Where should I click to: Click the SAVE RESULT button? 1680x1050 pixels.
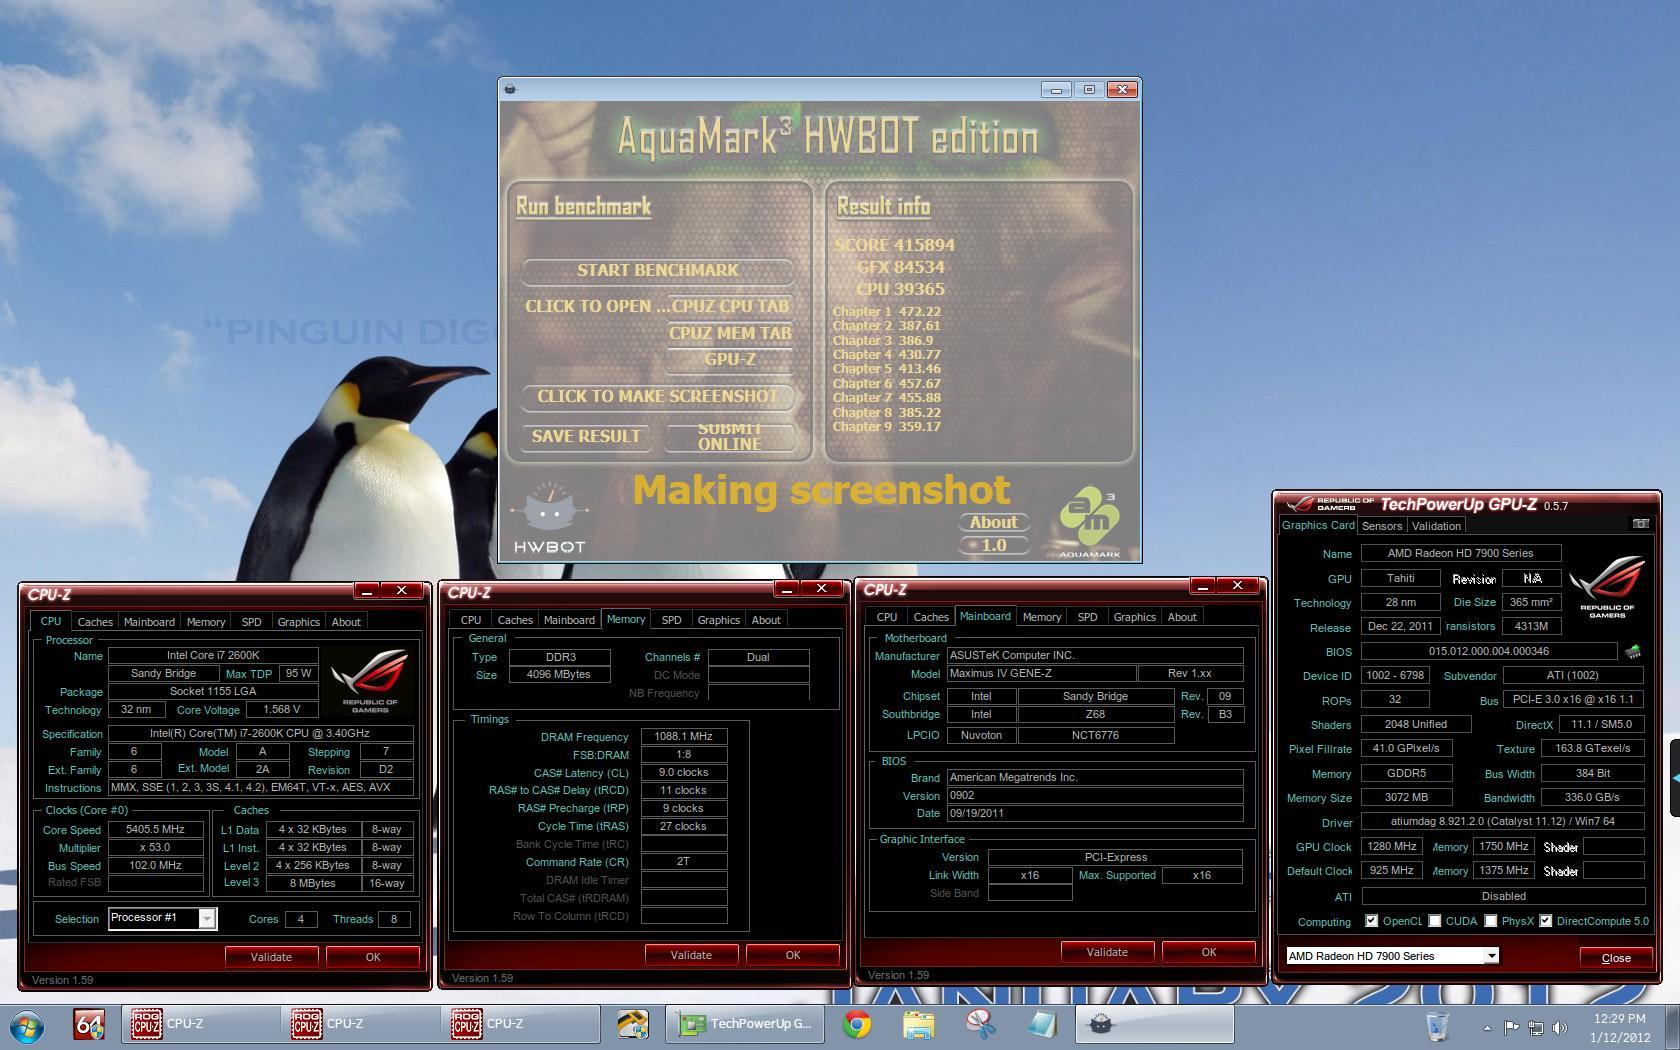[x=586, y=436]
